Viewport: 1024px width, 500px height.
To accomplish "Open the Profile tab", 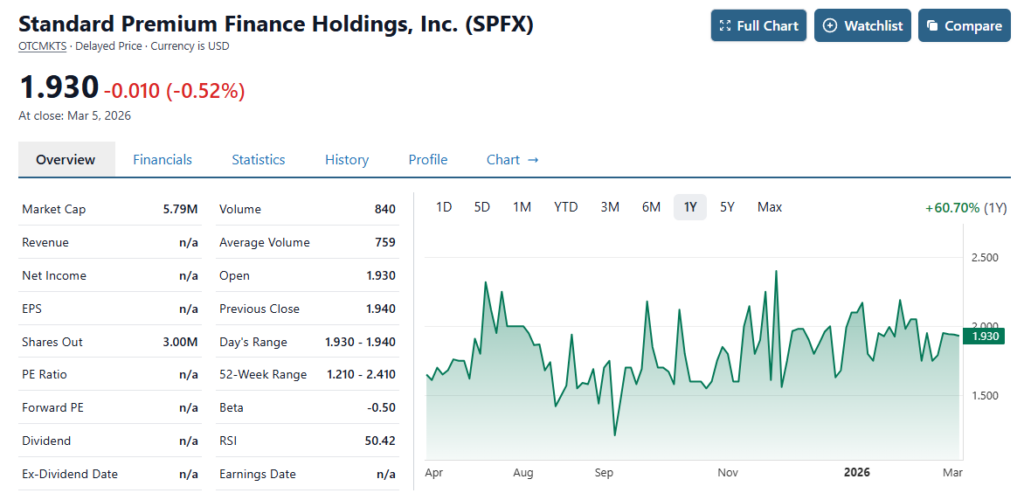I will (x=428, y=160).
